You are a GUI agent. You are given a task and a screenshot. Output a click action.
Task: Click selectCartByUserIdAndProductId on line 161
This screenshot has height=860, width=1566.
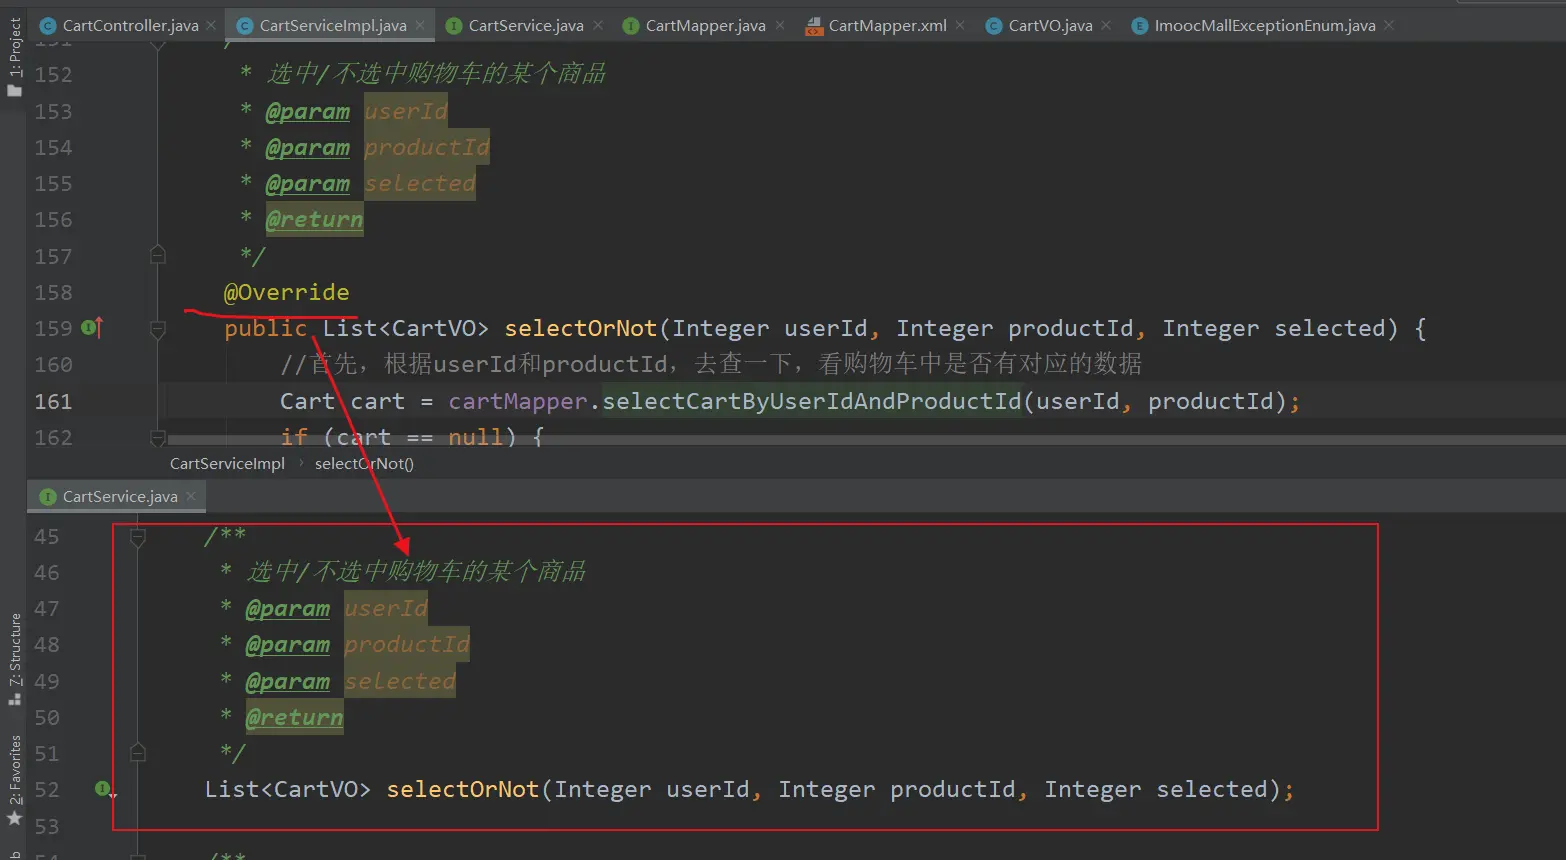[811, 401]
